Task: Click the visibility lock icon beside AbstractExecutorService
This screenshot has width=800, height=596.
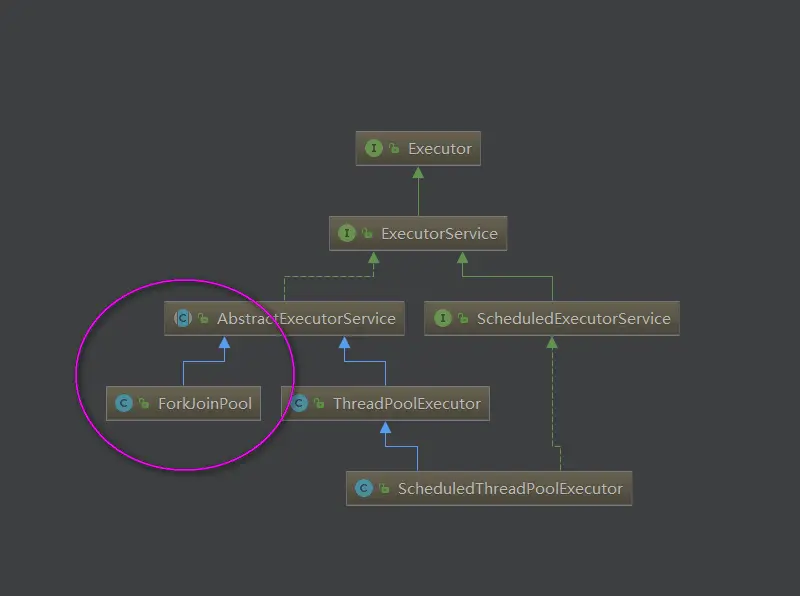Action: coord(203,318)
